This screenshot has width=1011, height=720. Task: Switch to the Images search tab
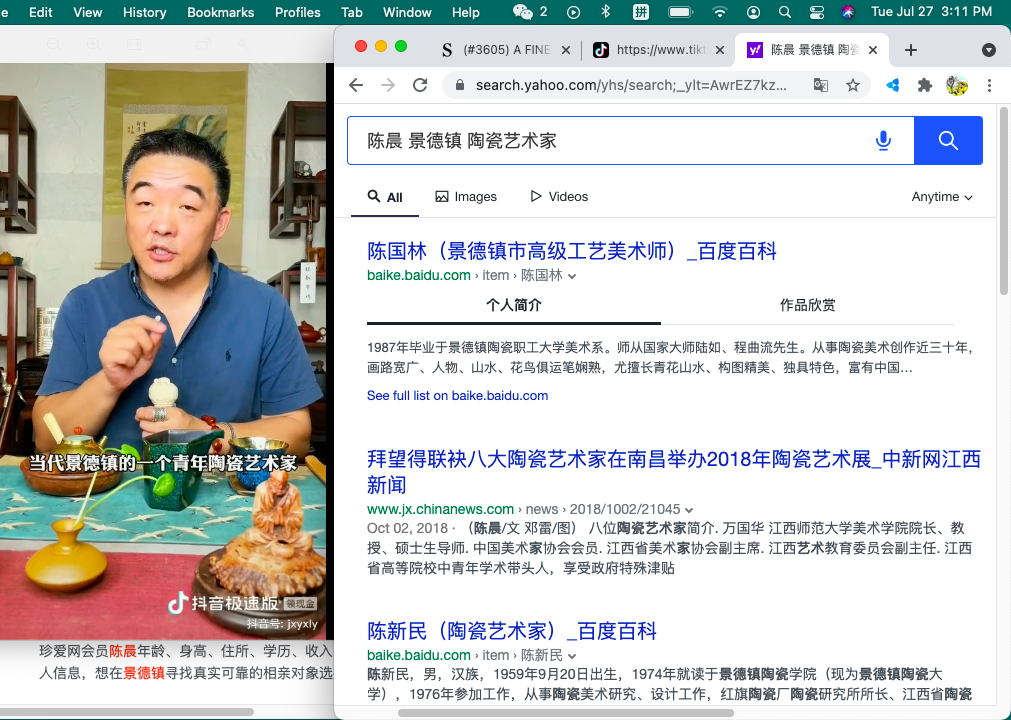[x=466, y=197]
